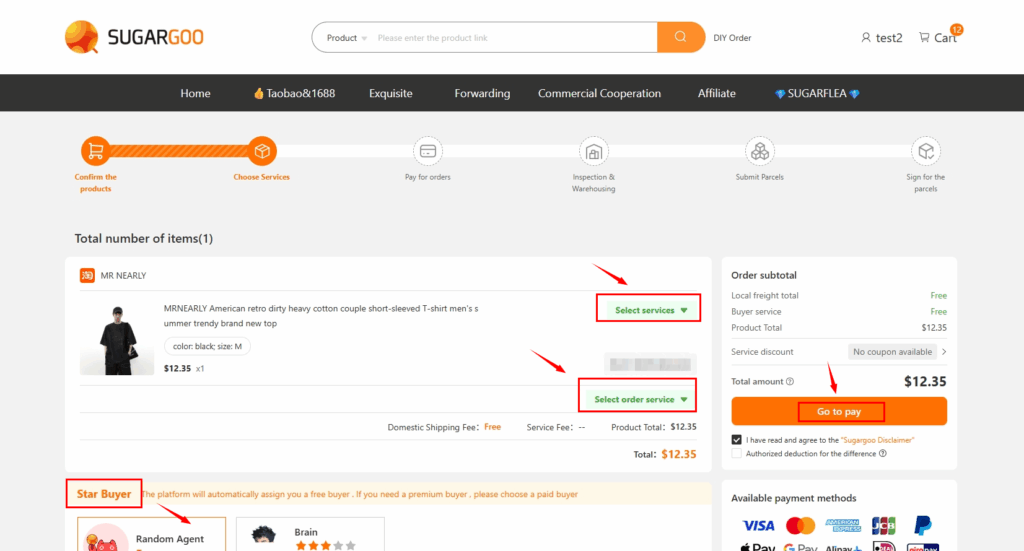Click the Go to pay button
Screen dimensions: 1024x551
(839, 411)
